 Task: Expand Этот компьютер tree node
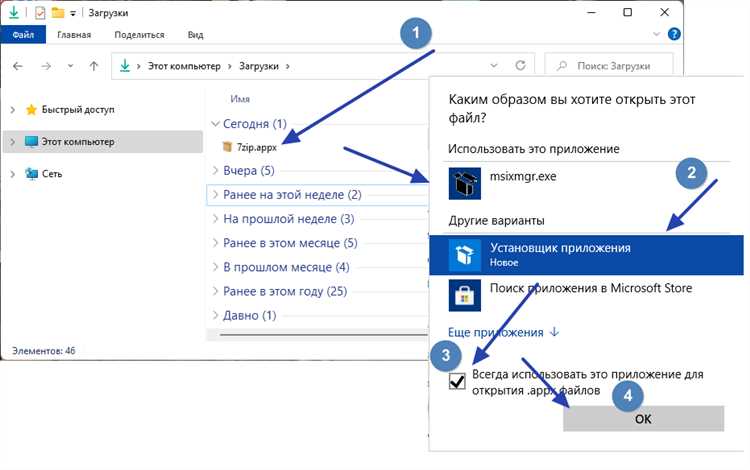[12, 142]
